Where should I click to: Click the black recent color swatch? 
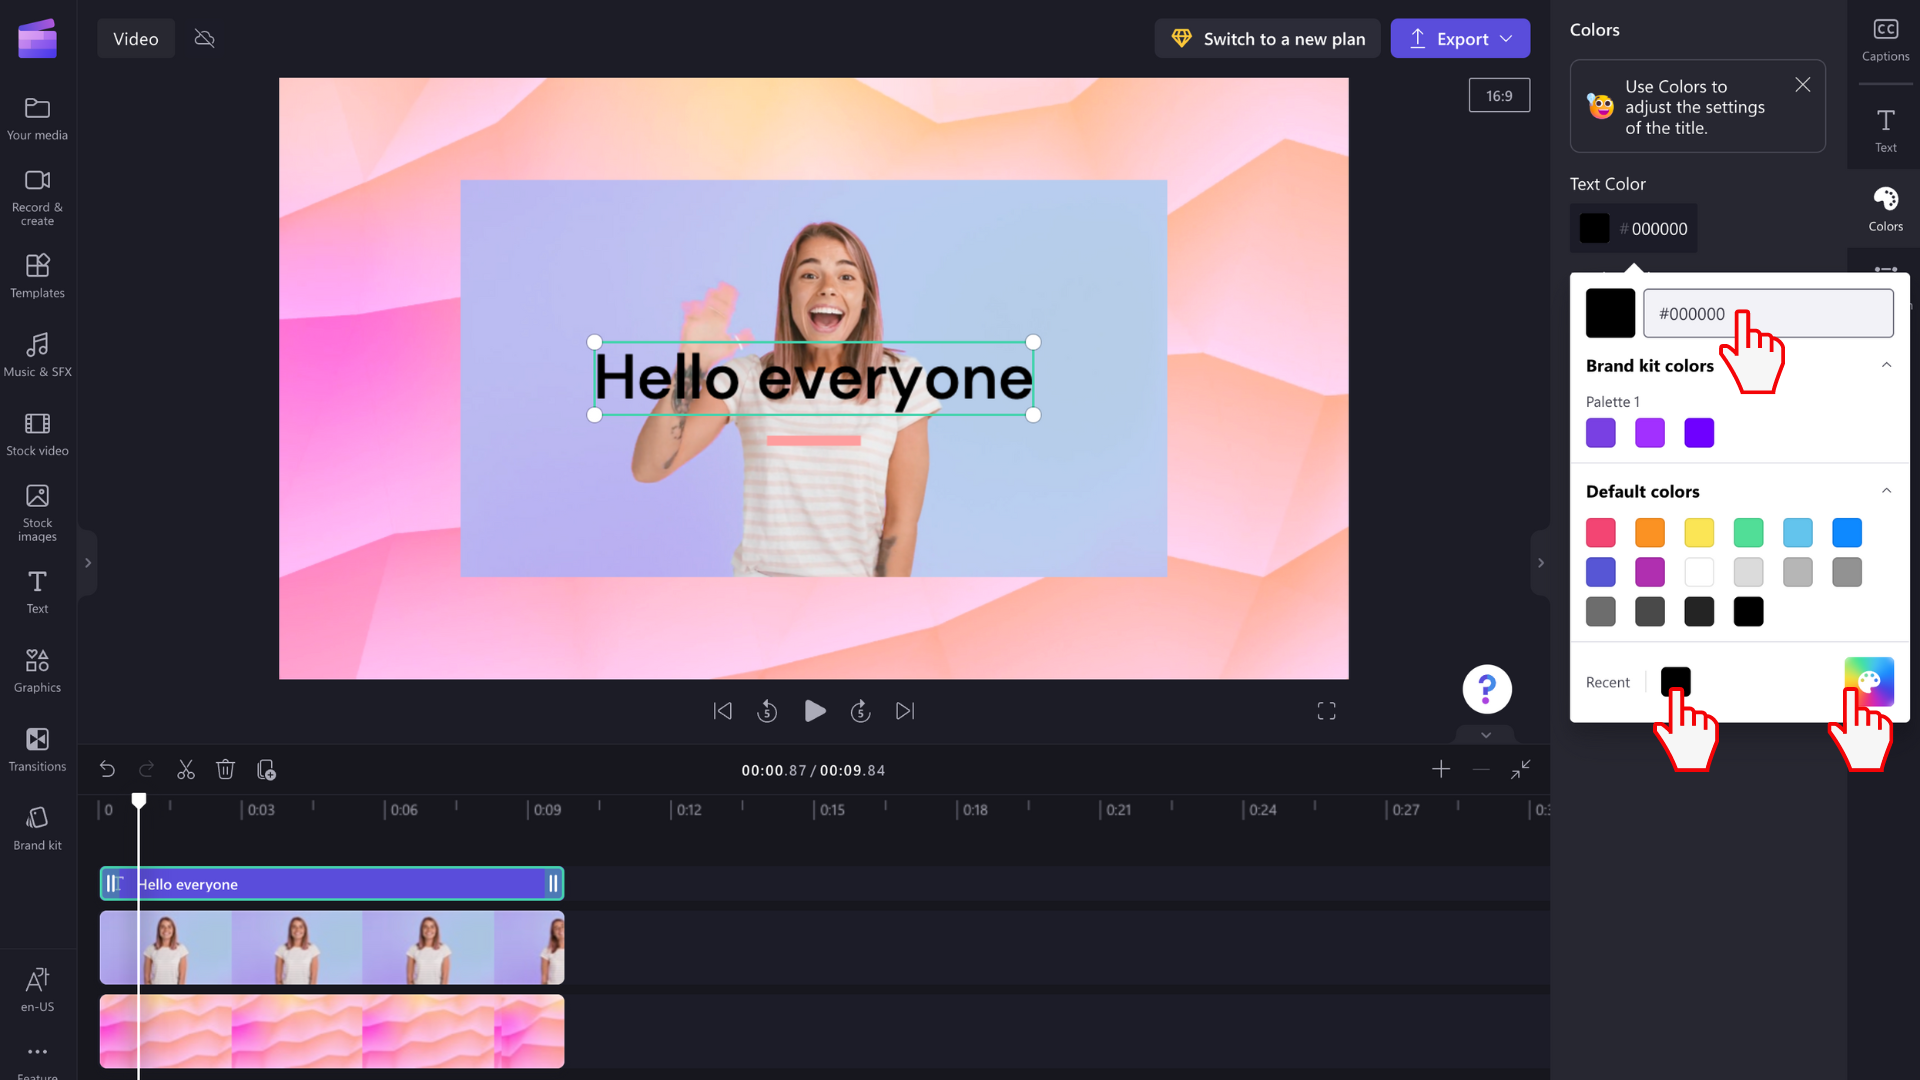point(1675,680)
